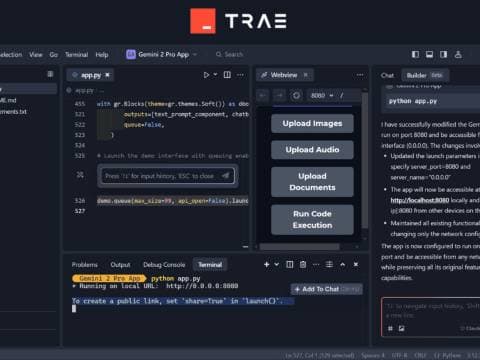This screenshot has height=360, width=480.
Task: Split the terminal pane
Action: pyautogui.click(x=290, y=264)
